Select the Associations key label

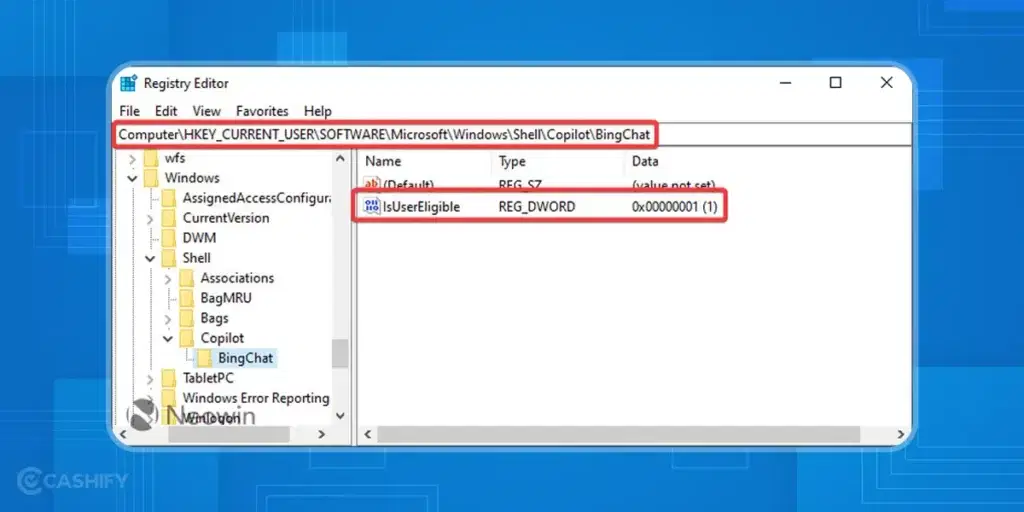tap(237, 278)
